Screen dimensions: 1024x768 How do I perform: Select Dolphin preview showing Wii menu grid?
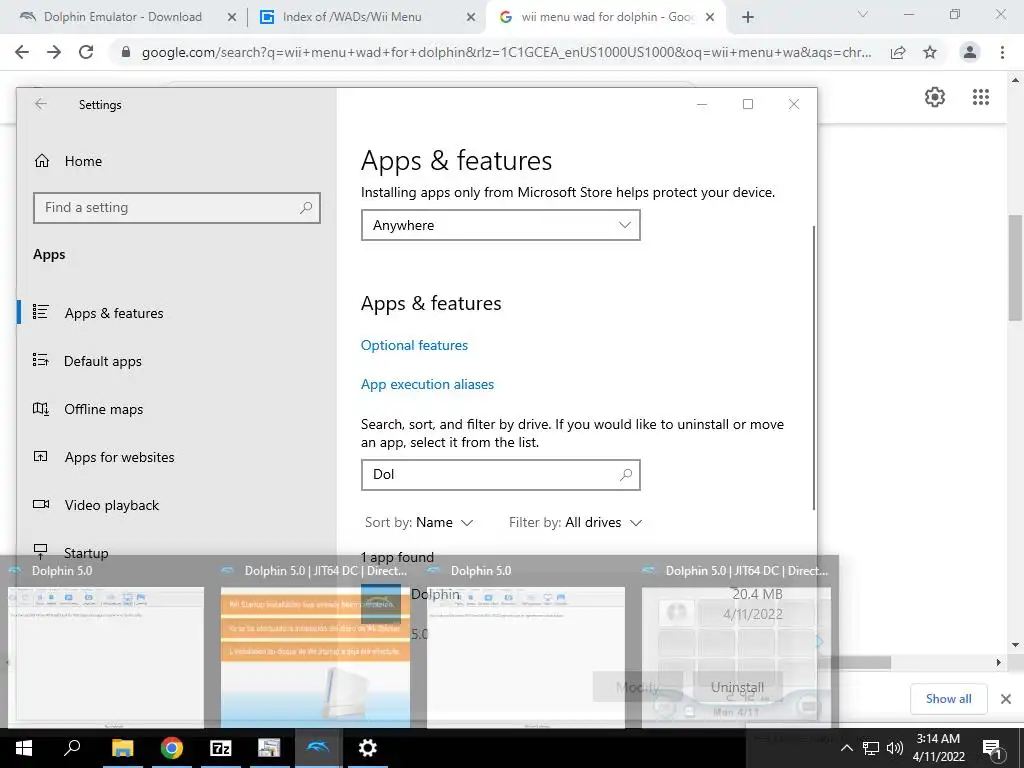click(736, 656)
